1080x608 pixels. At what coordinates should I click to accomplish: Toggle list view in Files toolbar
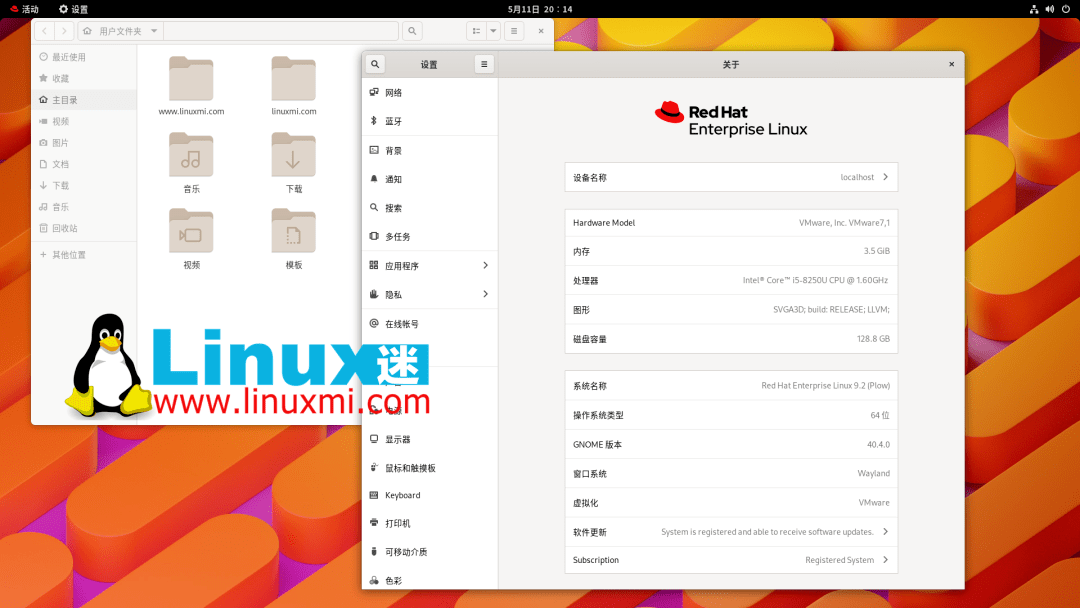point(476,31)
